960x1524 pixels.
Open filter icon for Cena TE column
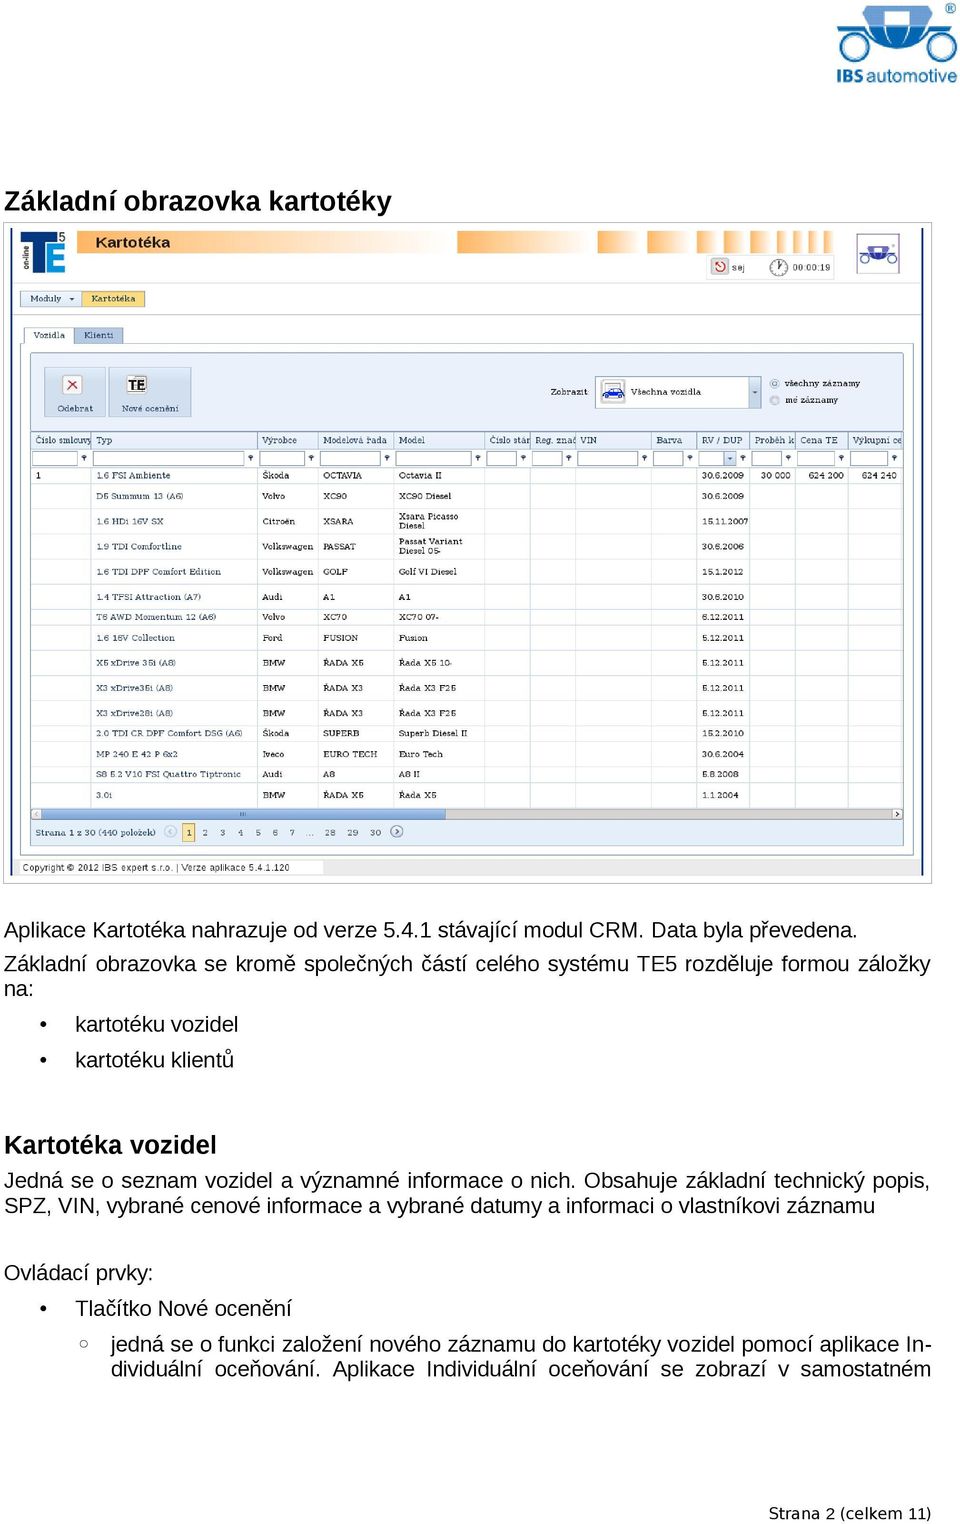tap(841, 458)
